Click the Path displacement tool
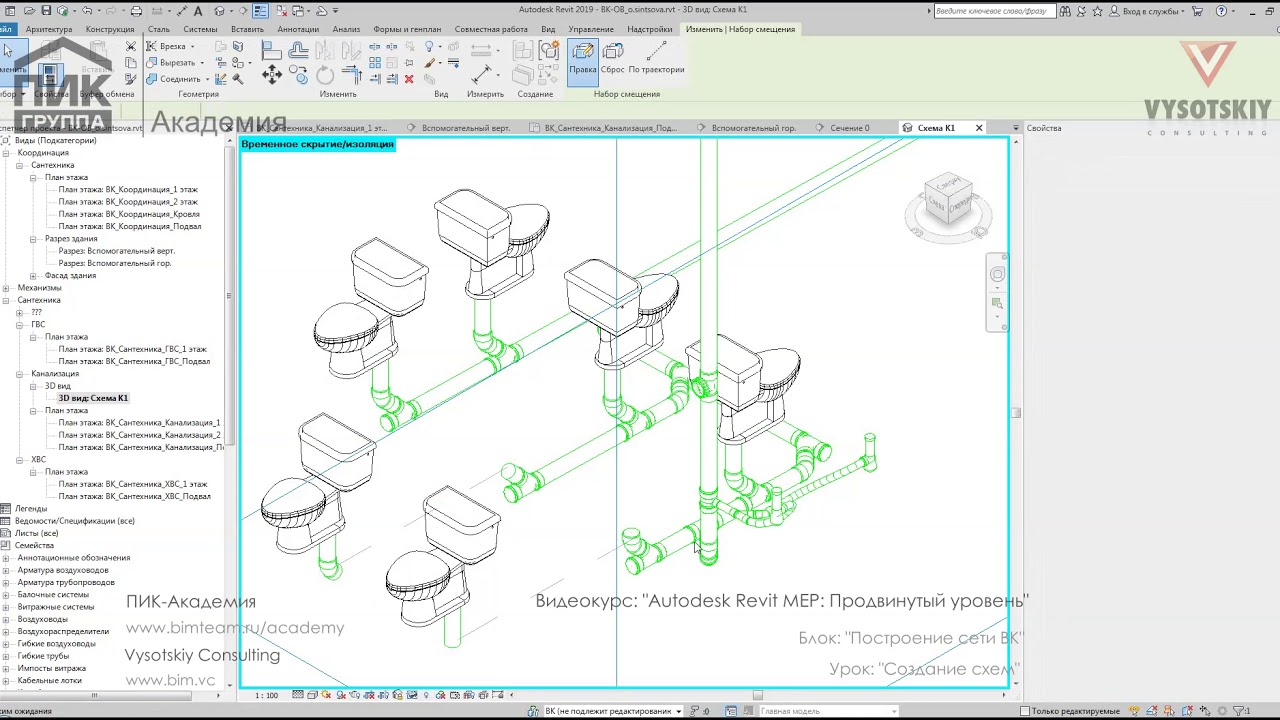This screenshot has width=1280, height=720. coord(657,59)
